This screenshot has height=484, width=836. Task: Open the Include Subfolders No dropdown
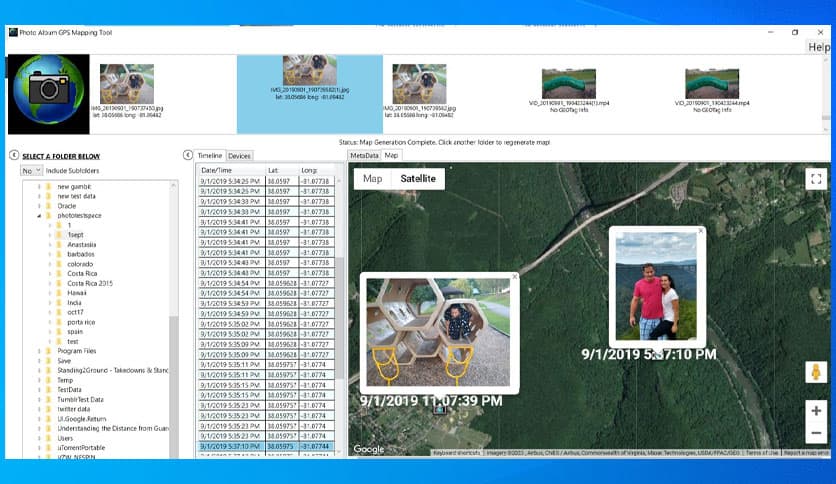coord(31,171)
